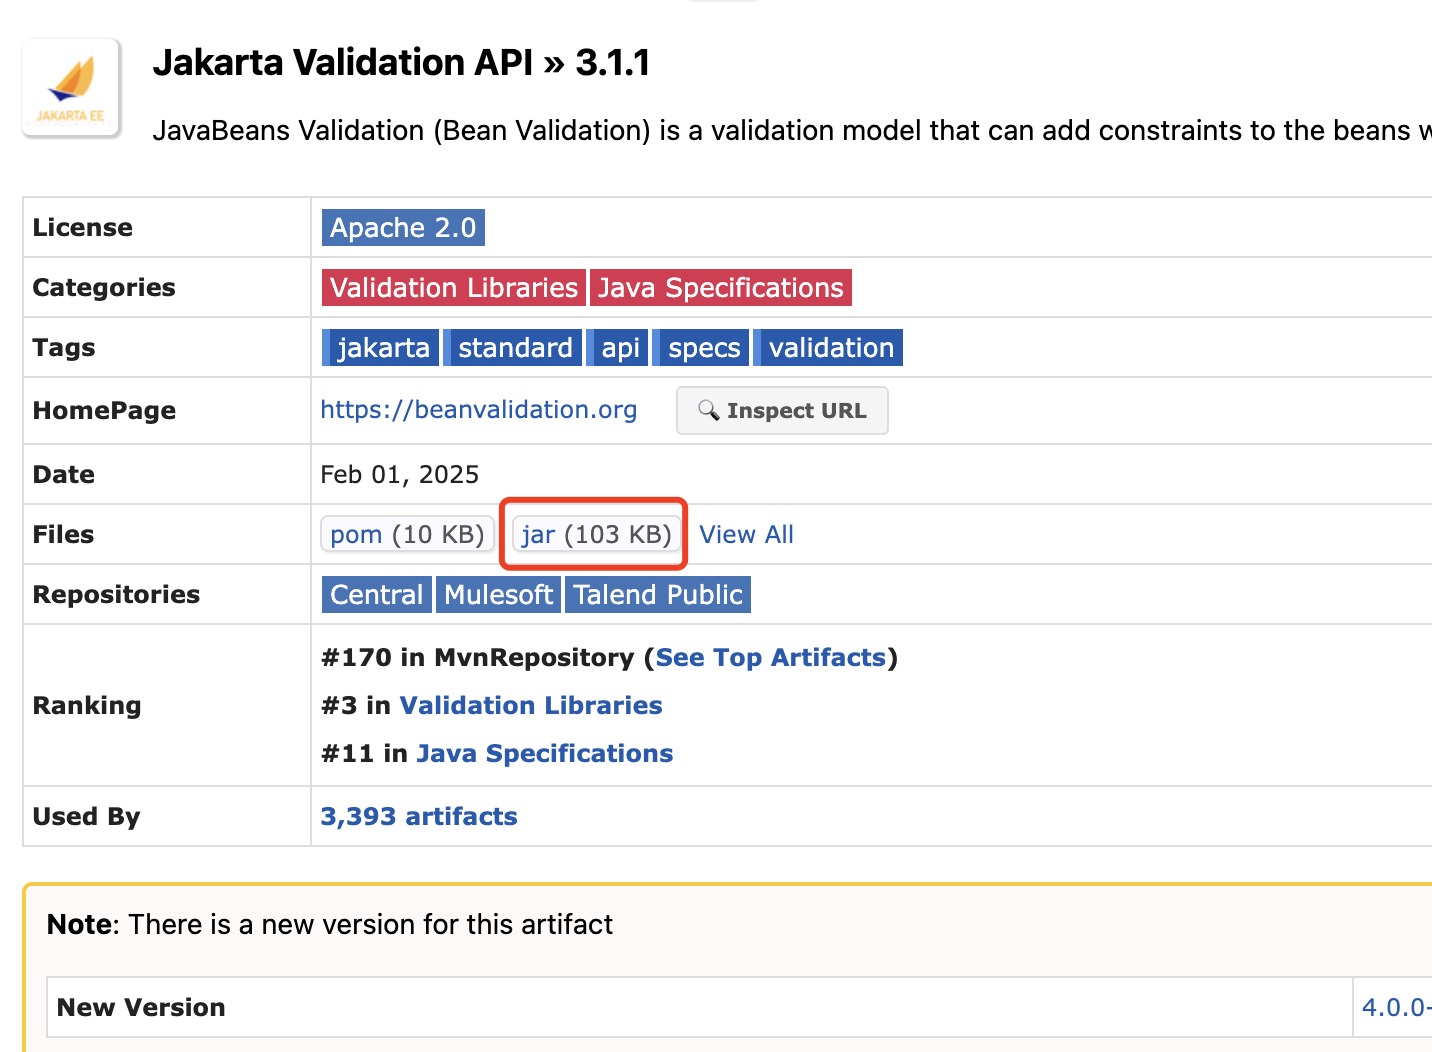This screenshot has width=1432, height=1052.
Task: Download the jar (103 KB) file
Action: tap(596, 535)
